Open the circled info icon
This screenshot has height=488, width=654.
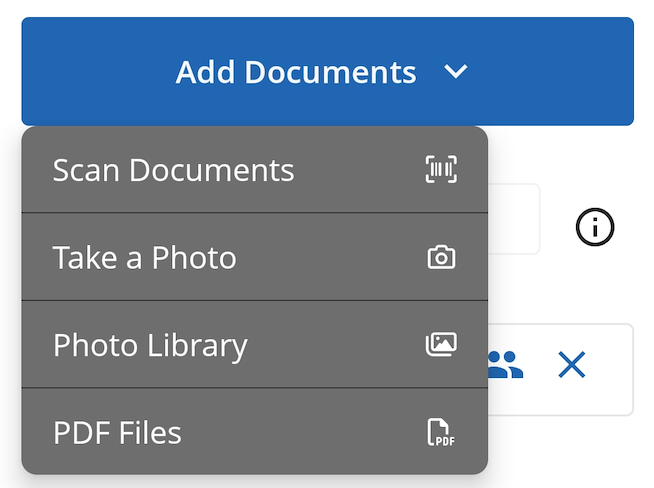click(x=595, y=227)
